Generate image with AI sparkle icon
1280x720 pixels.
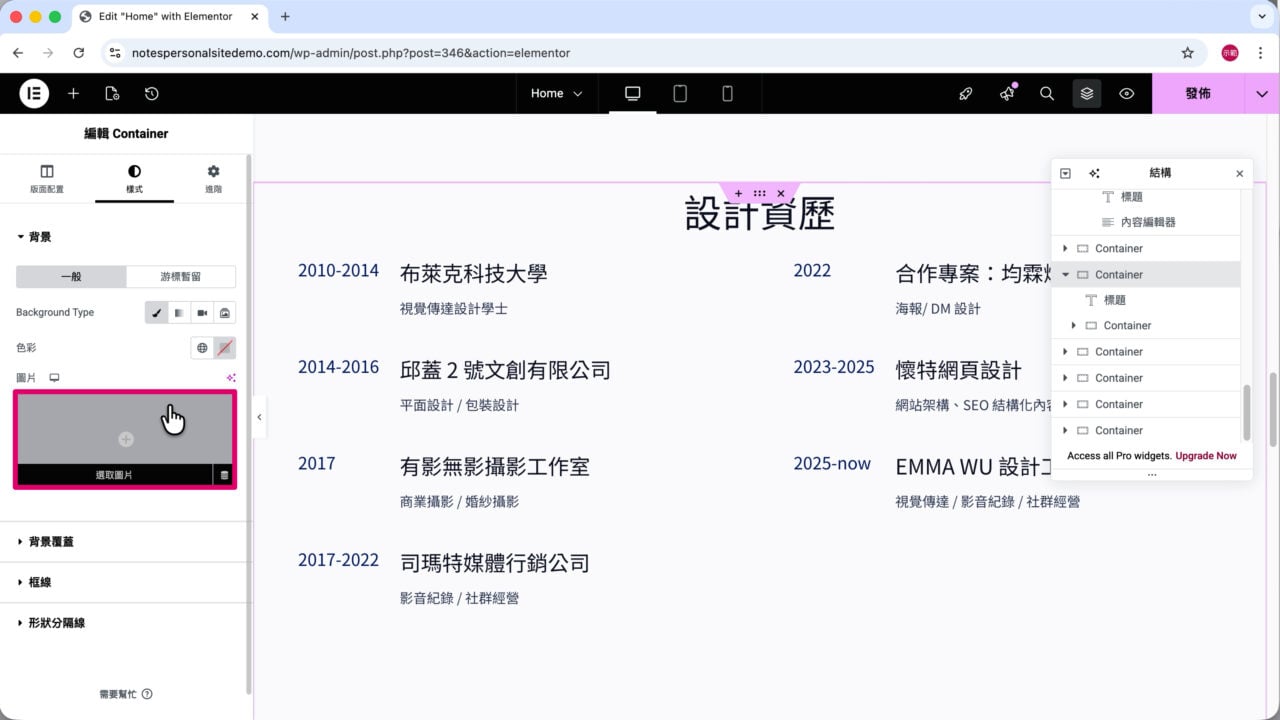[x=231, y=378]
